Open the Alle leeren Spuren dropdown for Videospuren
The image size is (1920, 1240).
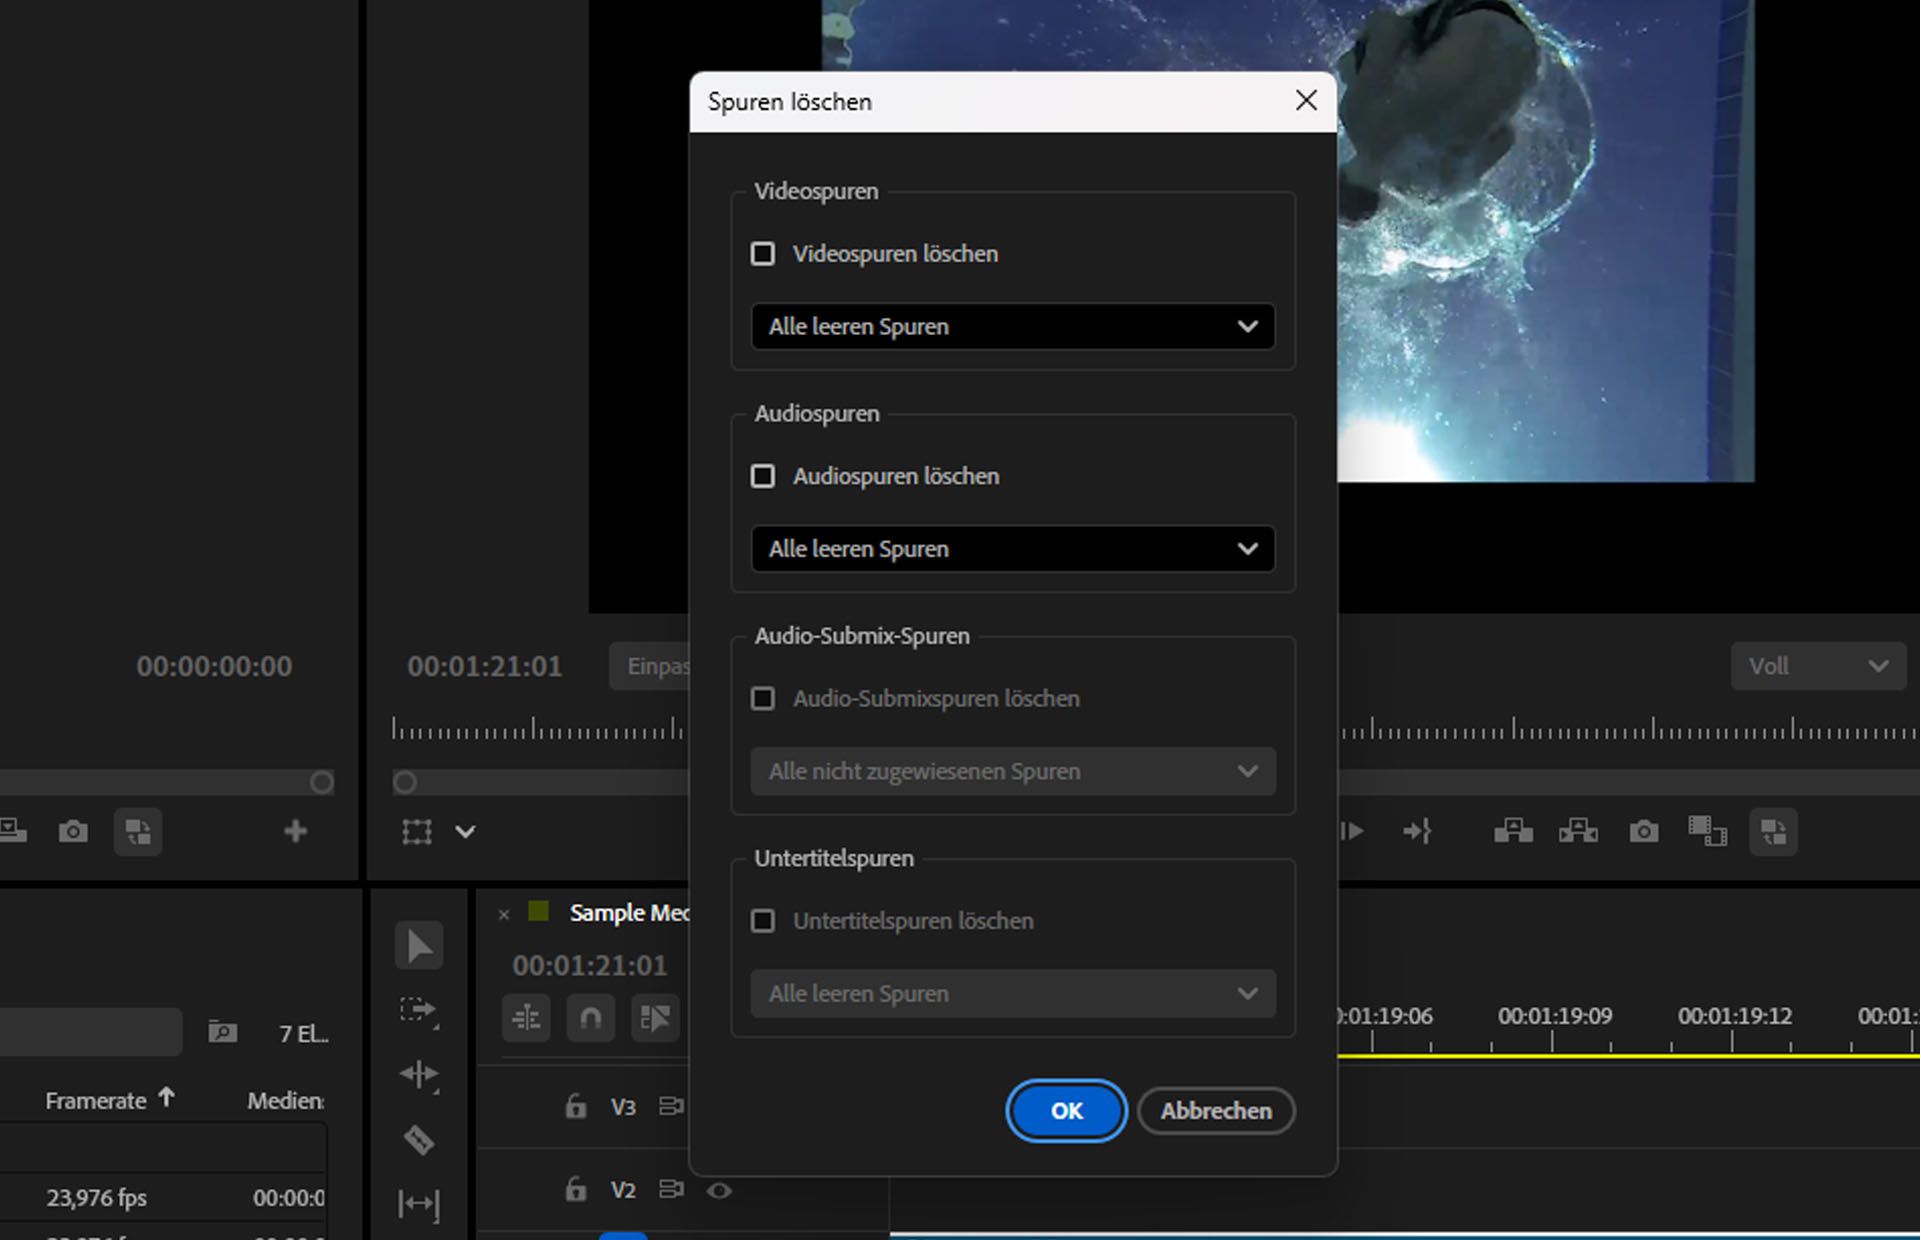point(1012,327)
